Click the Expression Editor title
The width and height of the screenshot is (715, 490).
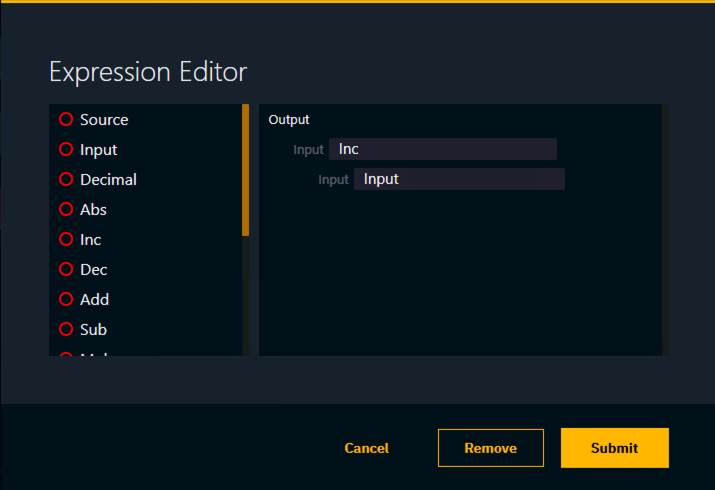coord(148,72)
